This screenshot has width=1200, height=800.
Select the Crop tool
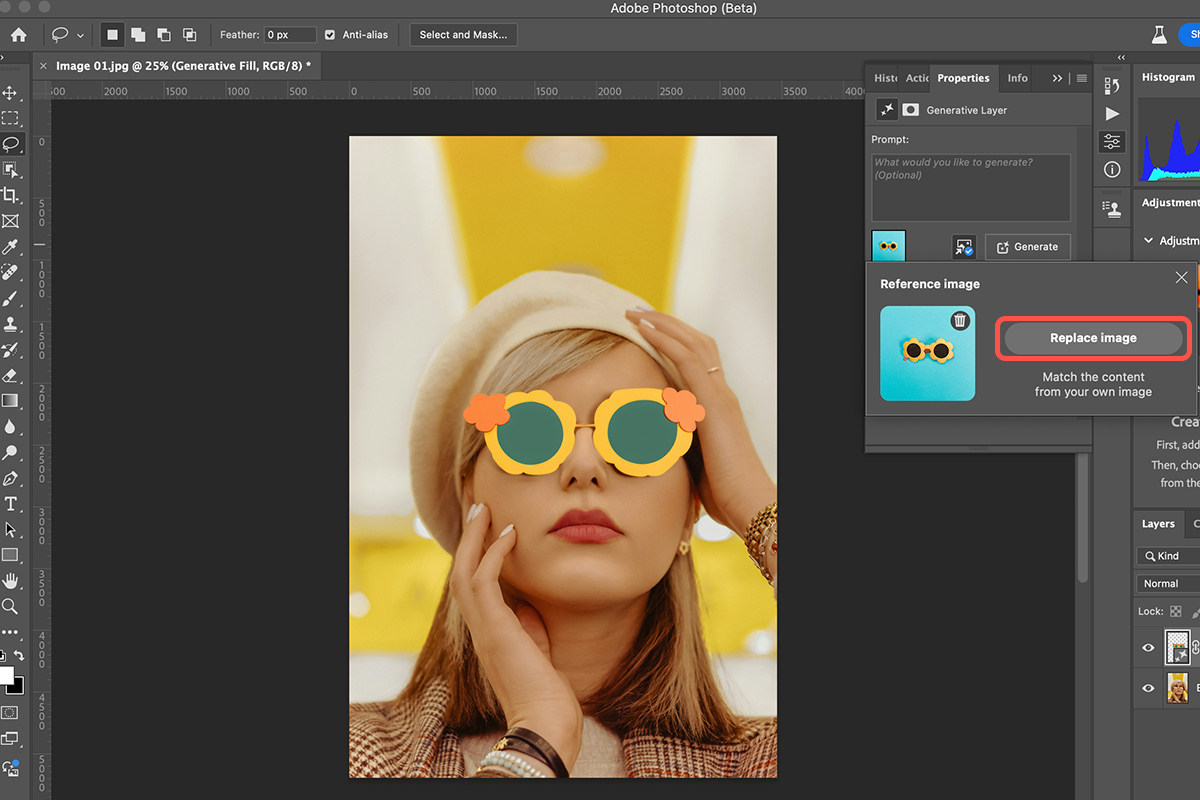(11, 195)
